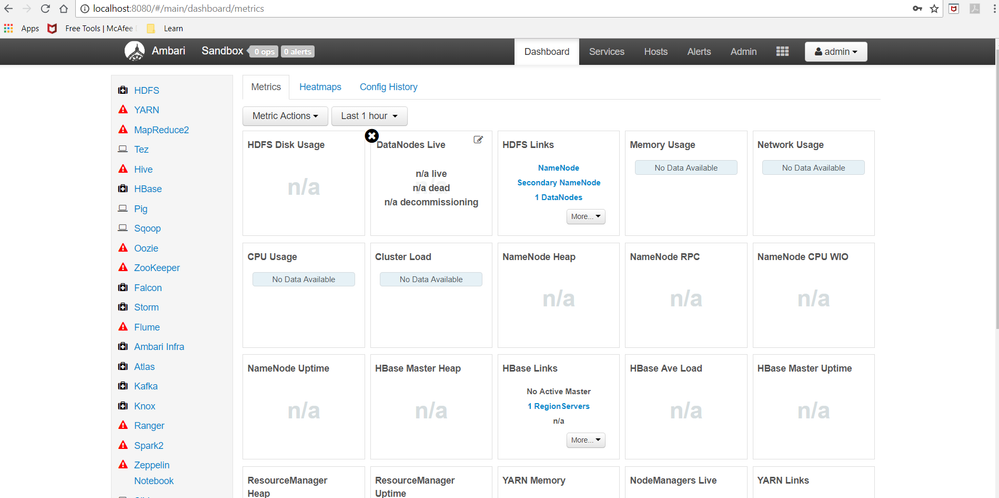Click the maintenance icon beside HDFS

(x=123, y=90)
